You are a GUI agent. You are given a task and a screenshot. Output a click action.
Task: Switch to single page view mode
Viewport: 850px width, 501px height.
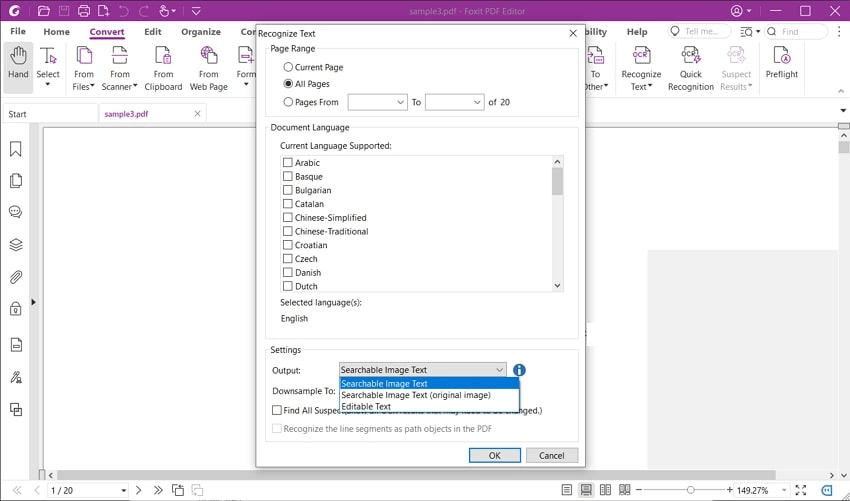tap(566, 490)
